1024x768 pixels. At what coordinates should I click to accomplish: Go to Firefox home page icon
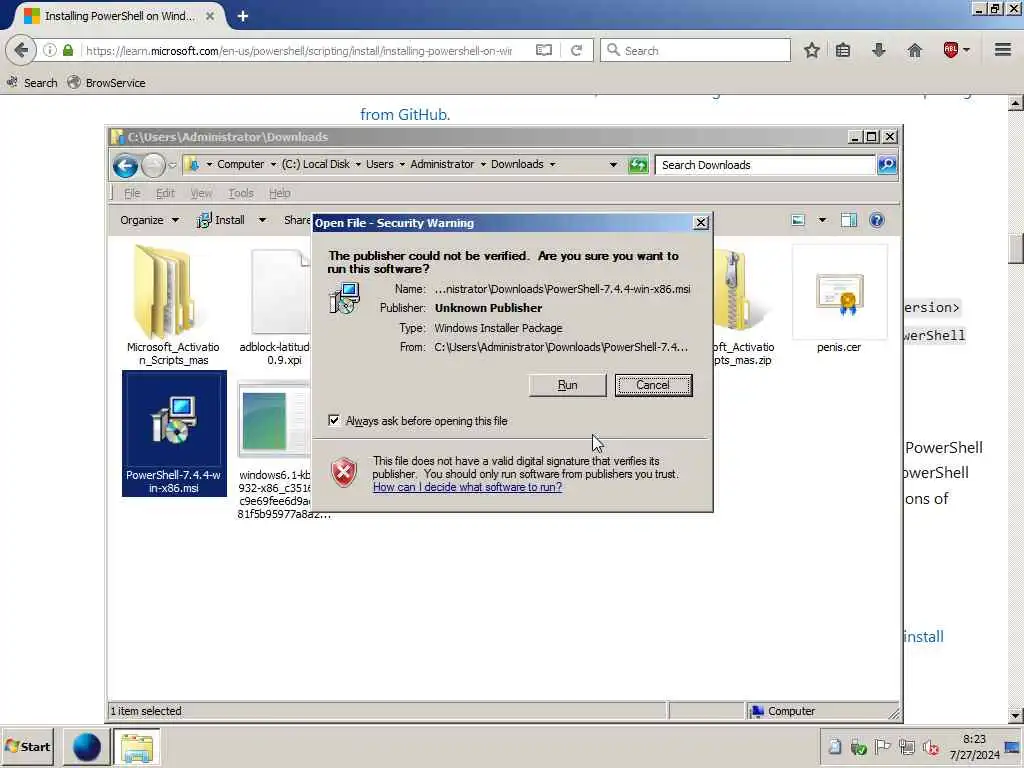tap(914, 50)
